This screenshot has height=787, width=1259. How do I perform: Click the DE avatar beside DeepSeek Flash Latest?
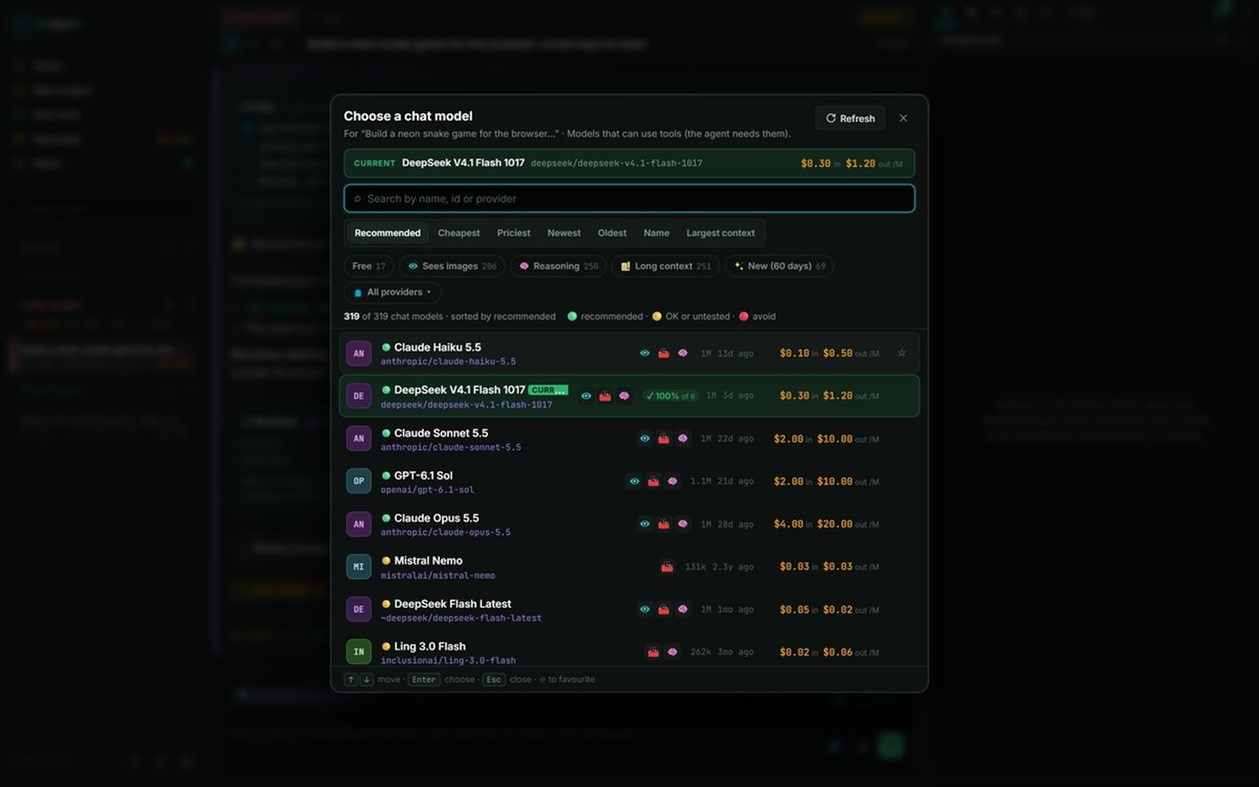click(359, 609)
